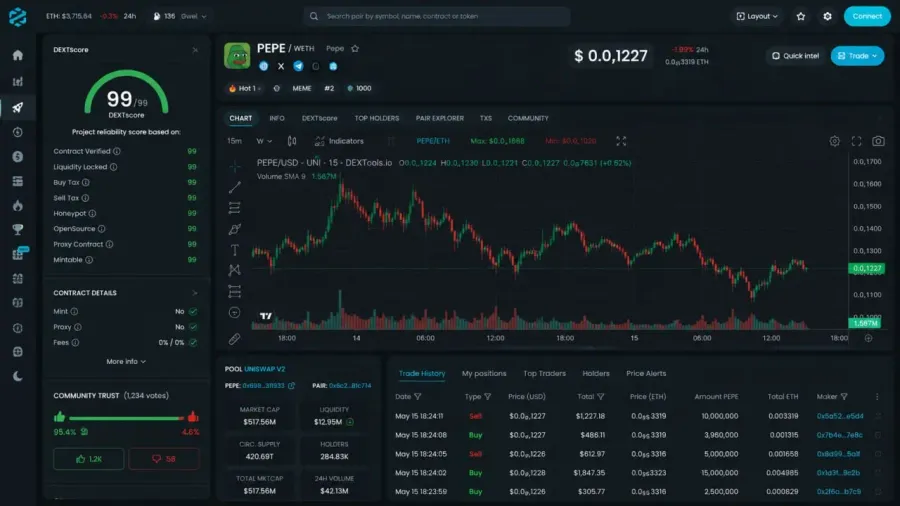This screenshot has width=900, height=506.
Task: Click the Quick intel button
Action: tap(796, 56)
